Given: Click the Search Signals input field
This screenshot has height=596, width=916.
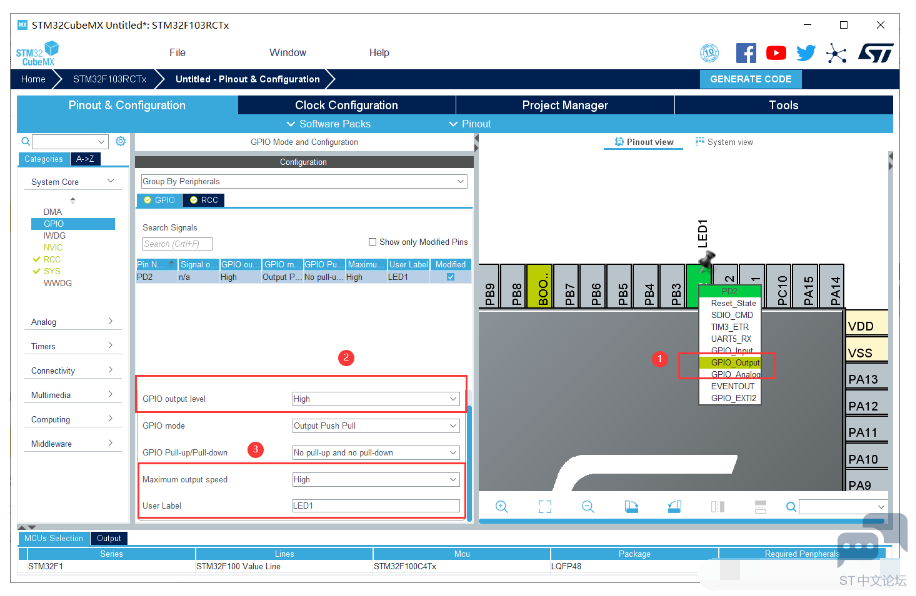Looking at the screenshot, I should click(x=177, y=244).
